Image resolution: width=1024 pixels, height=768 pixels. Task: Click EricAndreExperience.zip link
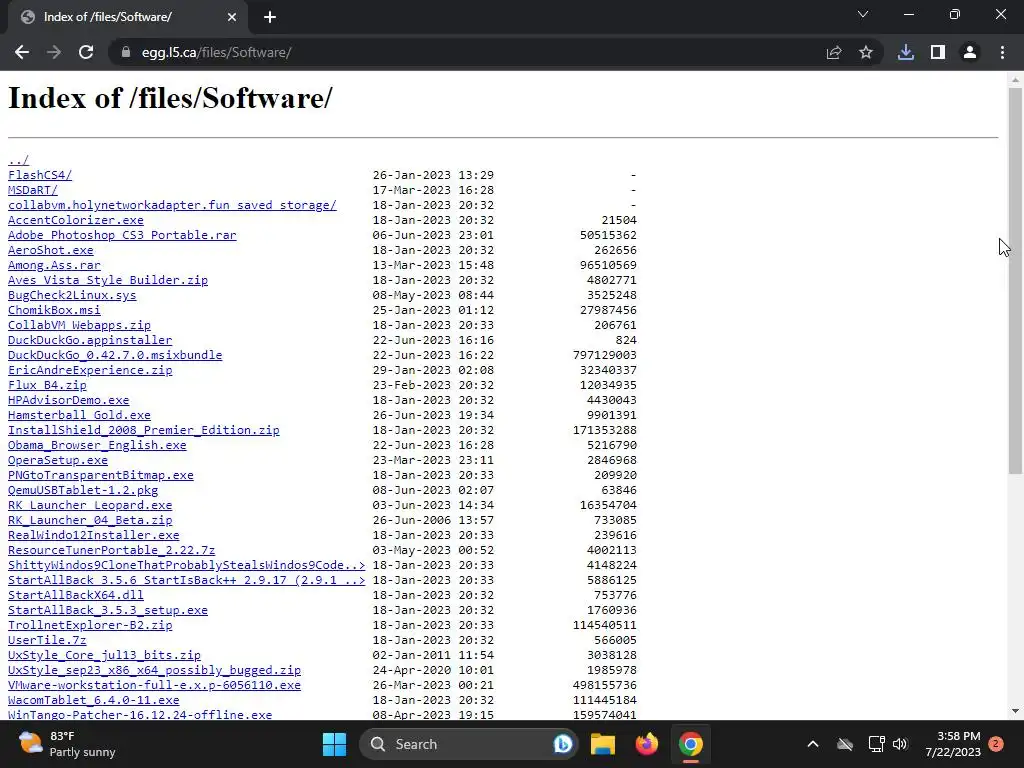(x=90, y=370)
